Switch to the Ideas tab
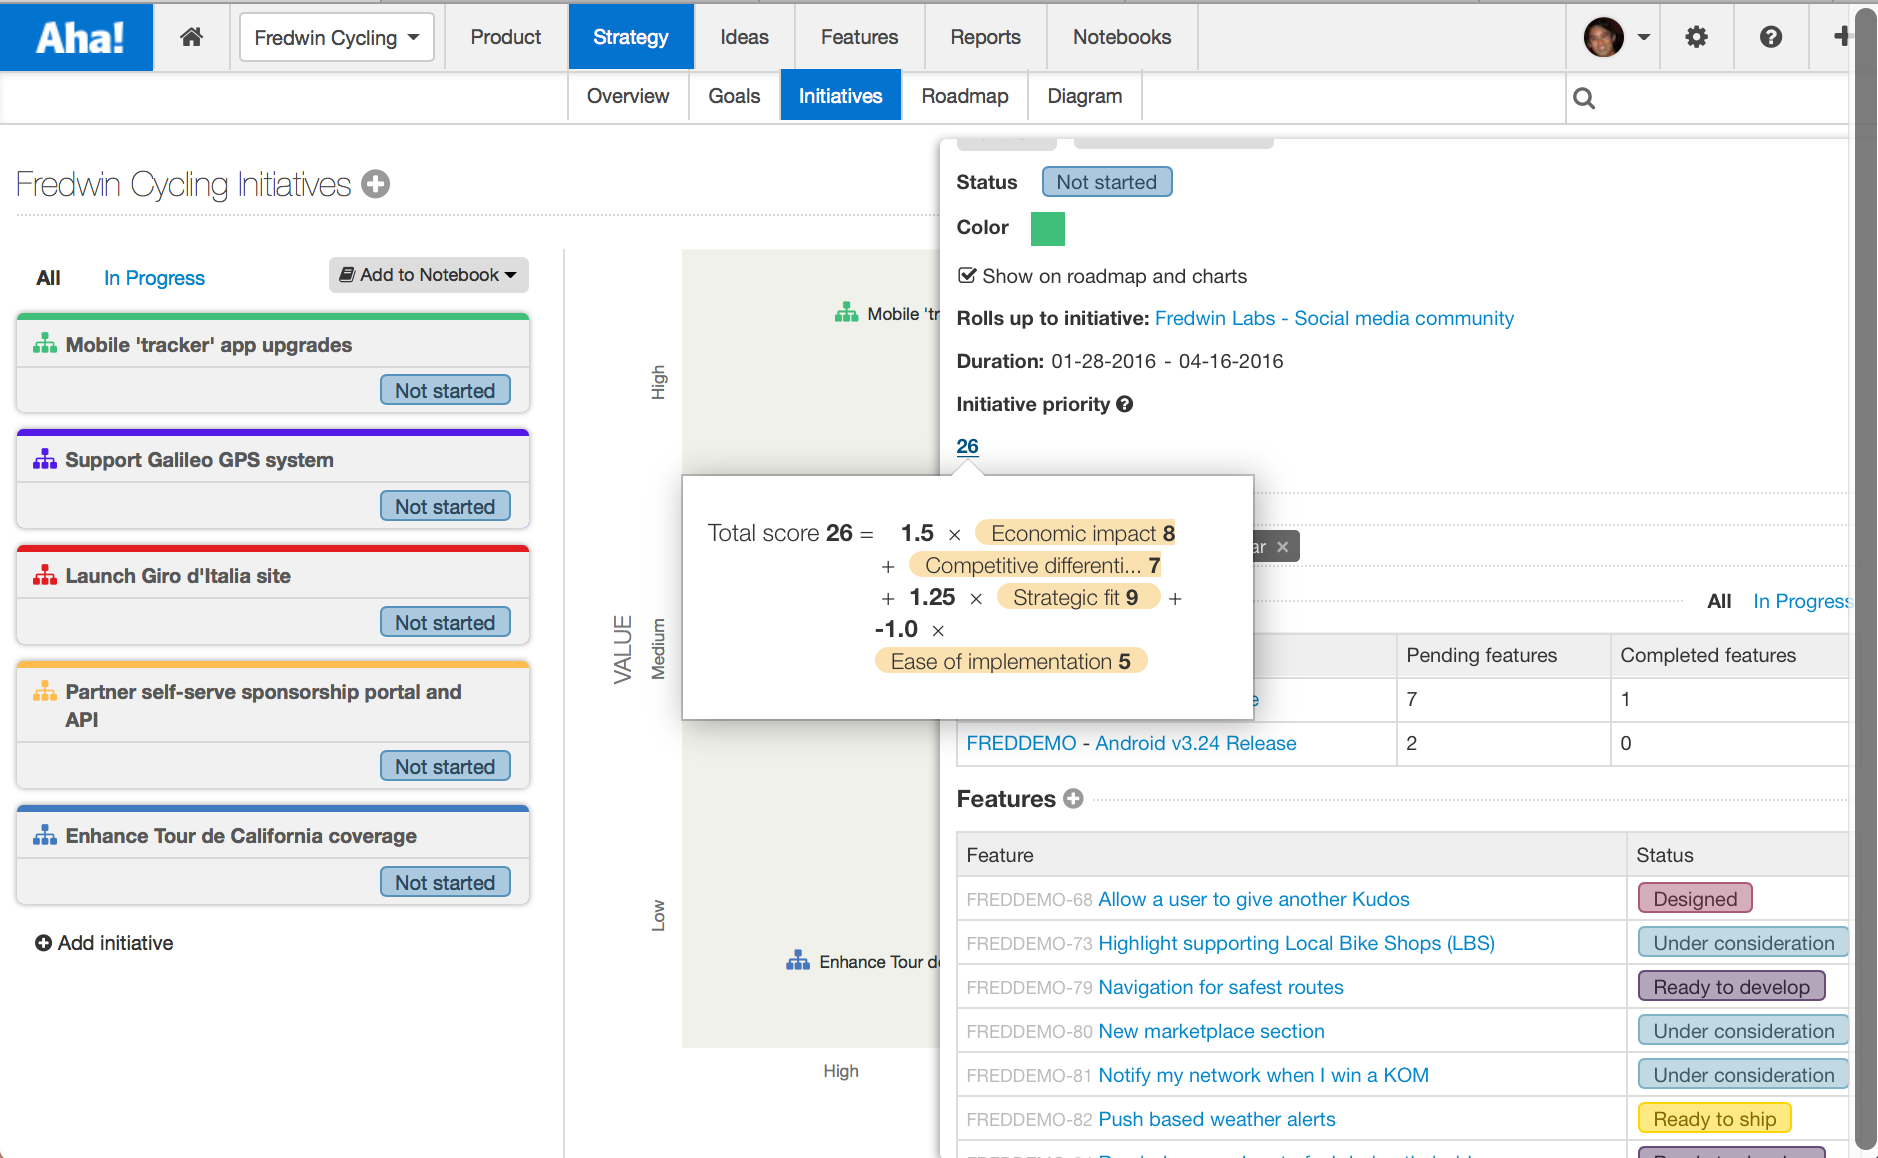This screenshot has width=1878, height=1158. click(x=743, y=36)
